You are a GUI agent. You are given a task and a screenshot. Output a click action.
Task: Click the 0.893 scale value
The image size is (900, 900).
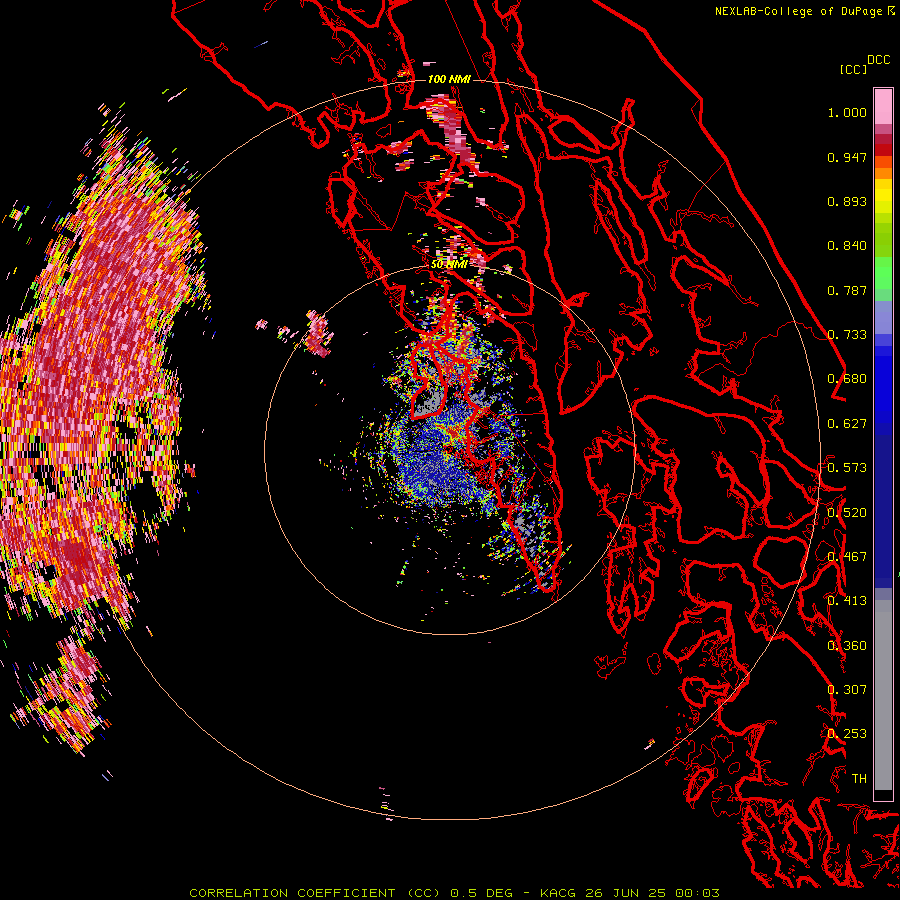point(847,201)
